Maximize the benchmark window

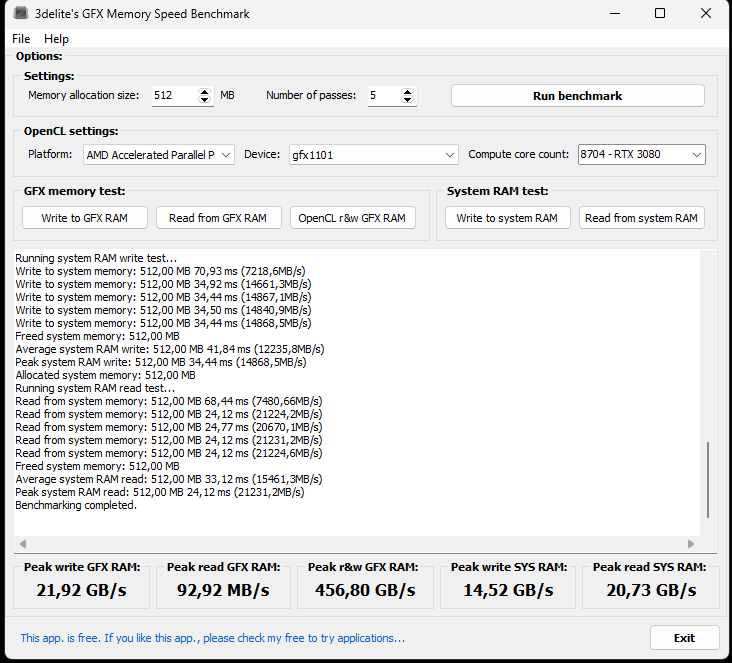(660, 14)
